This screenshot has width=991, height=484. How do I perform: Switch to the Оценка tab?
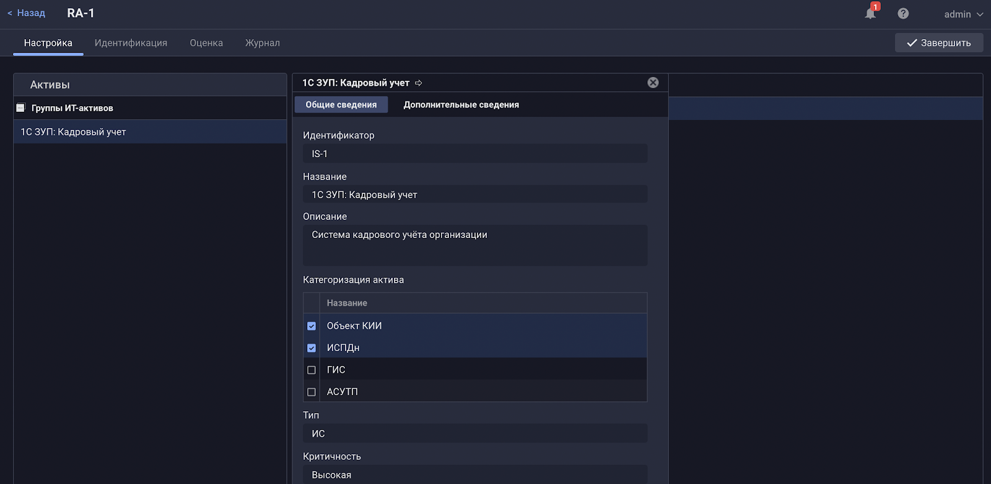[x=206, y=43]
